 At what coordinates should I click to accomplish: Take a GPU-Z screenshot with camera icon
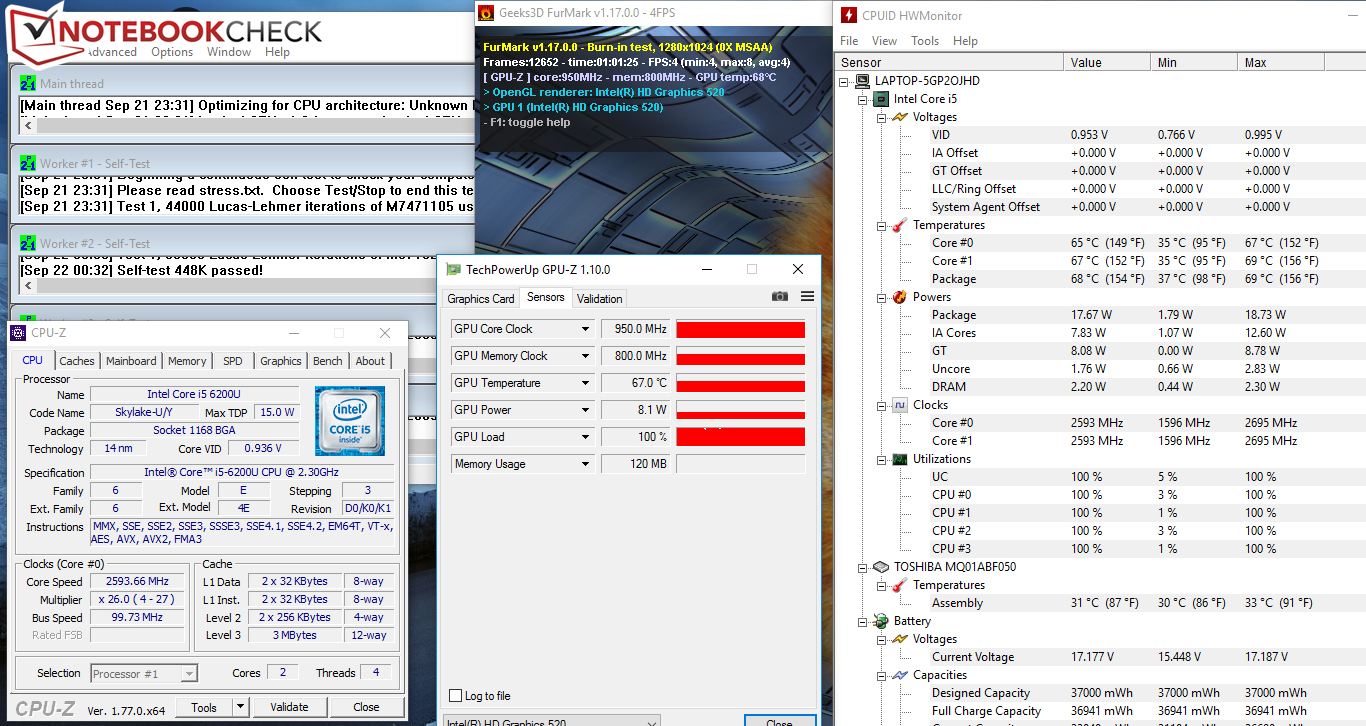(780, 297)
